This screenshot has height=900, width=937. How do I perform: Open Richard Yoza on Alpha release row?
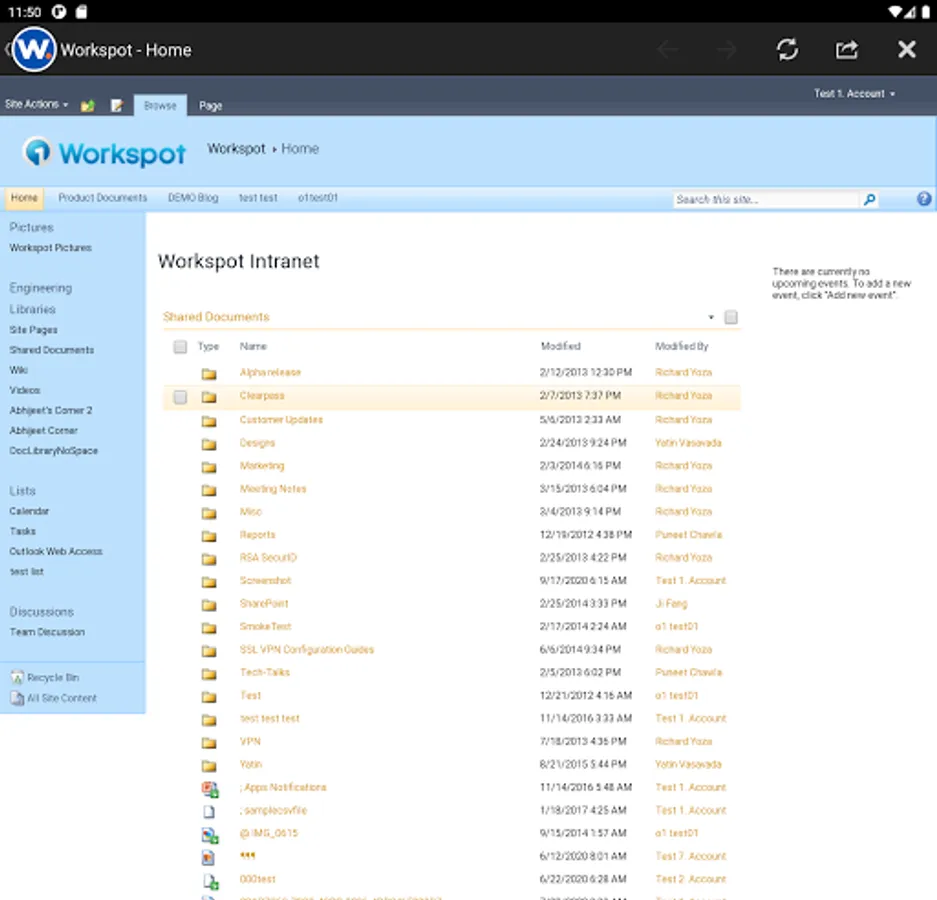point(684,372)
